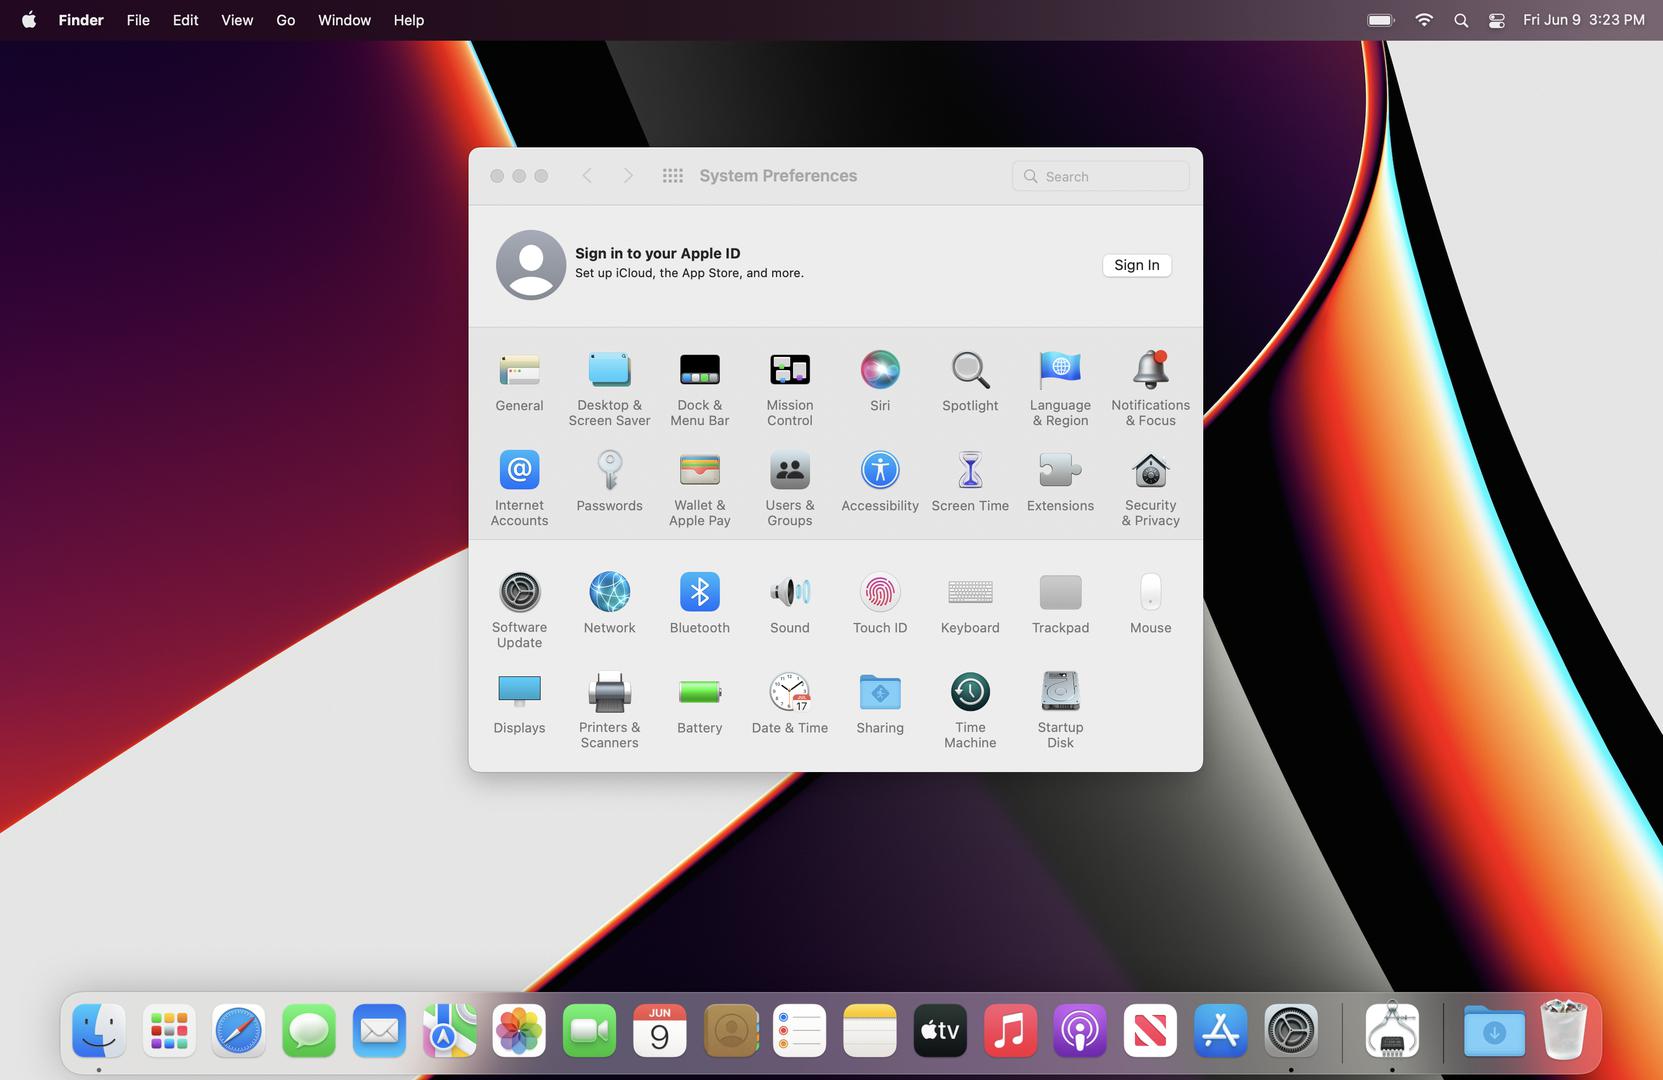Open Messages from the Dock

[x=309, y=1031]
